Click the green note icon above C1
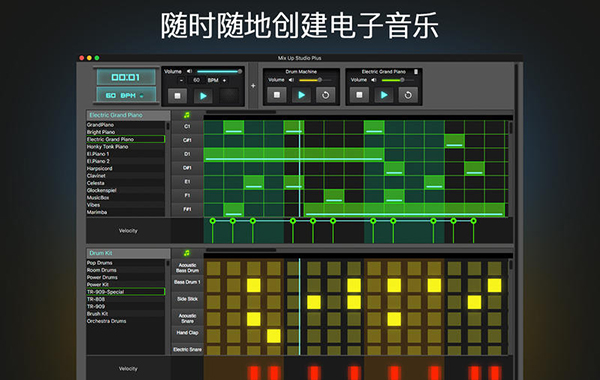The width and height of the screenshot is (600, 380). (x=187, y=115)
